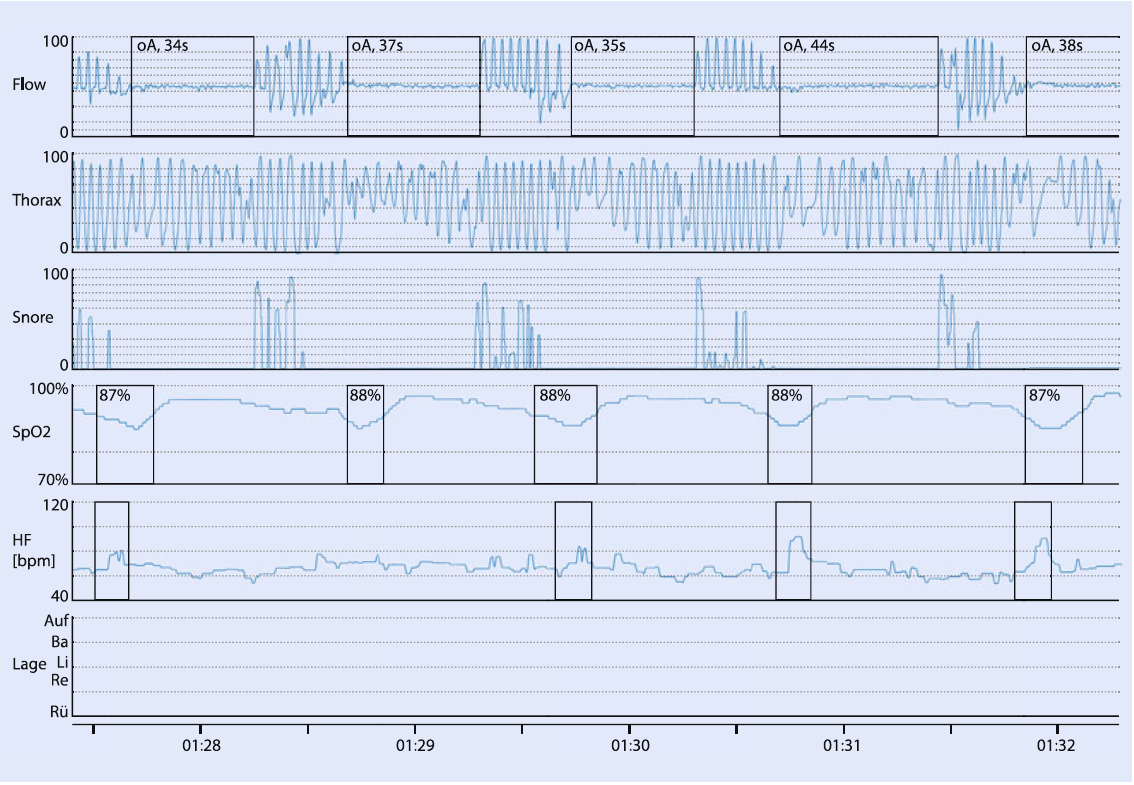Click the Snore channel label
The width and height of the screenshot is (1134, 785).
coord(33,318)
